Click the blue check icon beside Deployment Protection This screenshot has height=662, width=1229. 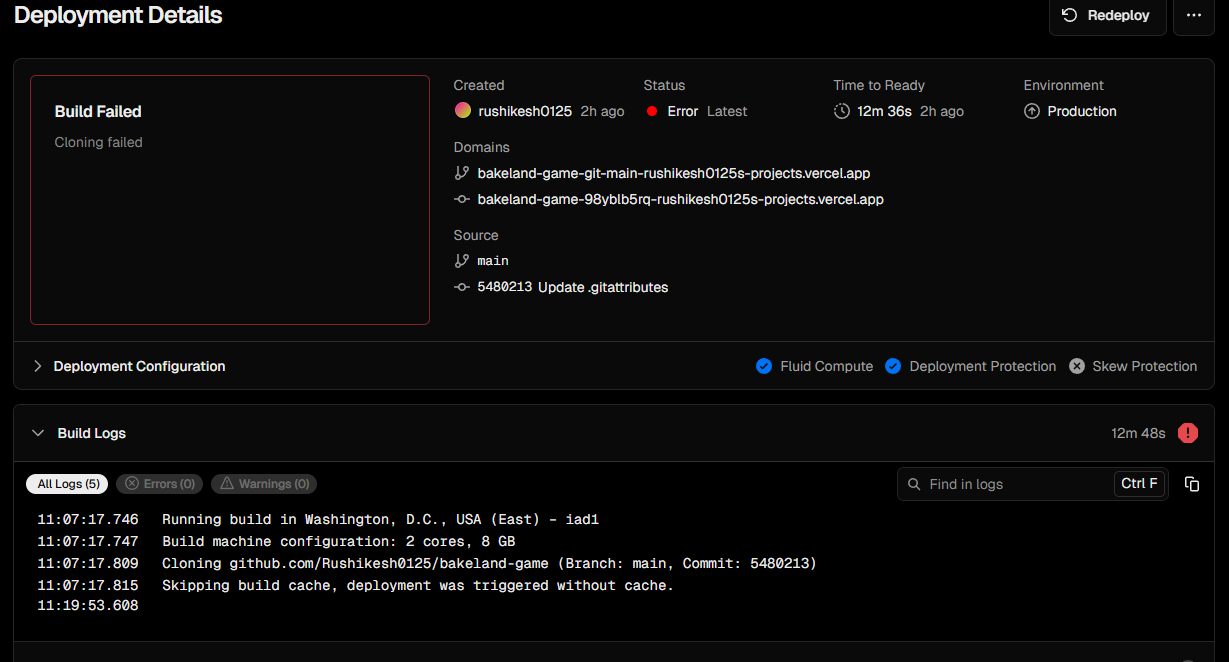[893, 366]
